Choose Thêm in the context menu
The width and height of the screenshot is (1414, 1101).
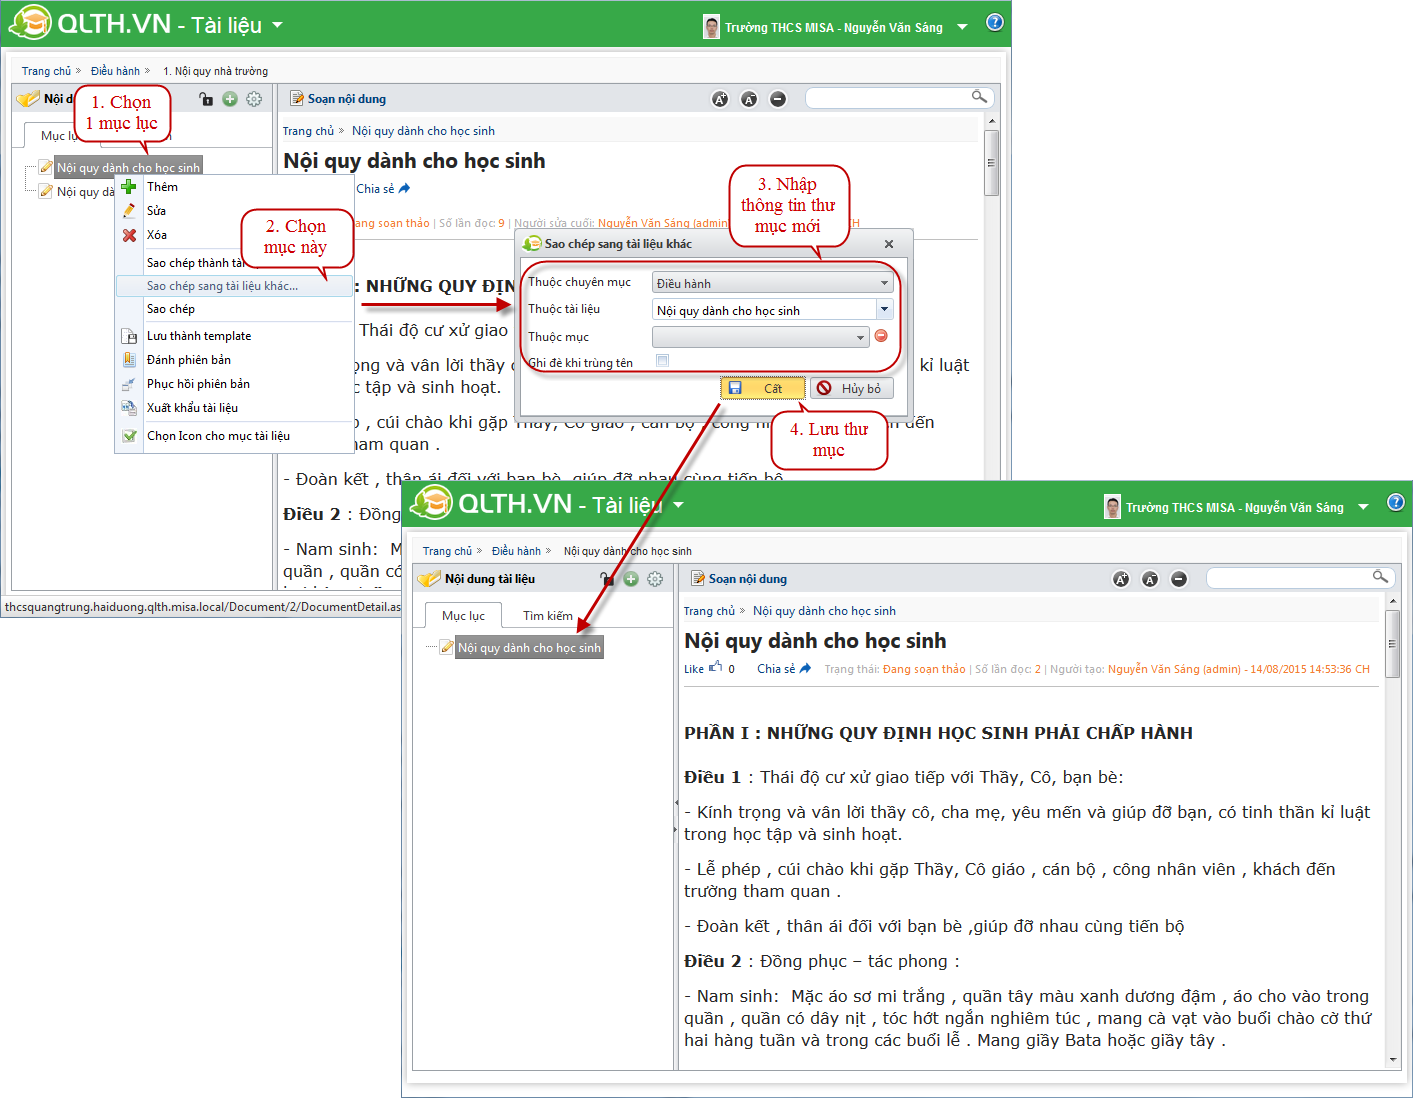tap(234, 187)
